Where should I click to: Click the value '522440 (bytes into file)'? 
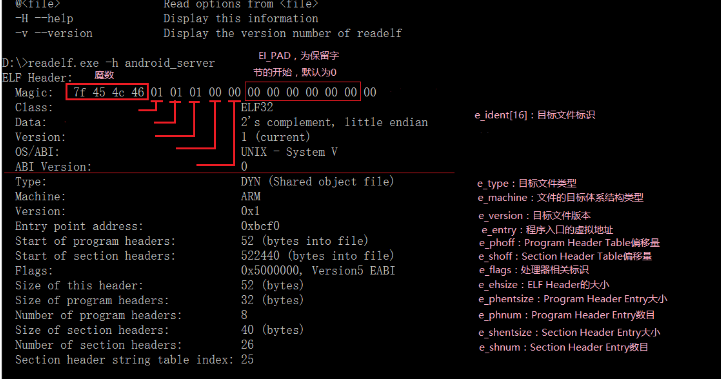317,256
